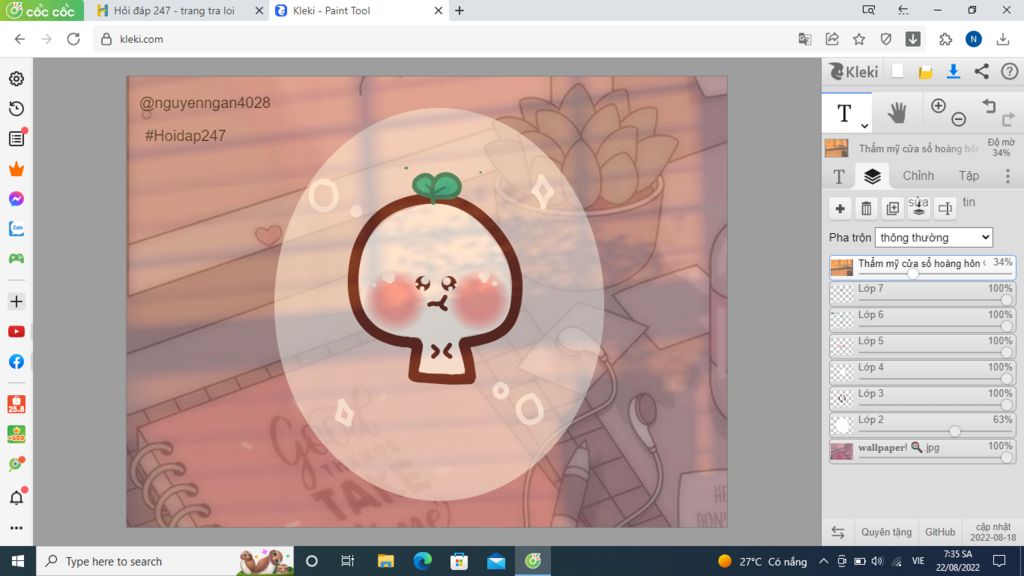Screen dimensions: 1024x576
Task: Switch to the Text tab
Action: 839,176
